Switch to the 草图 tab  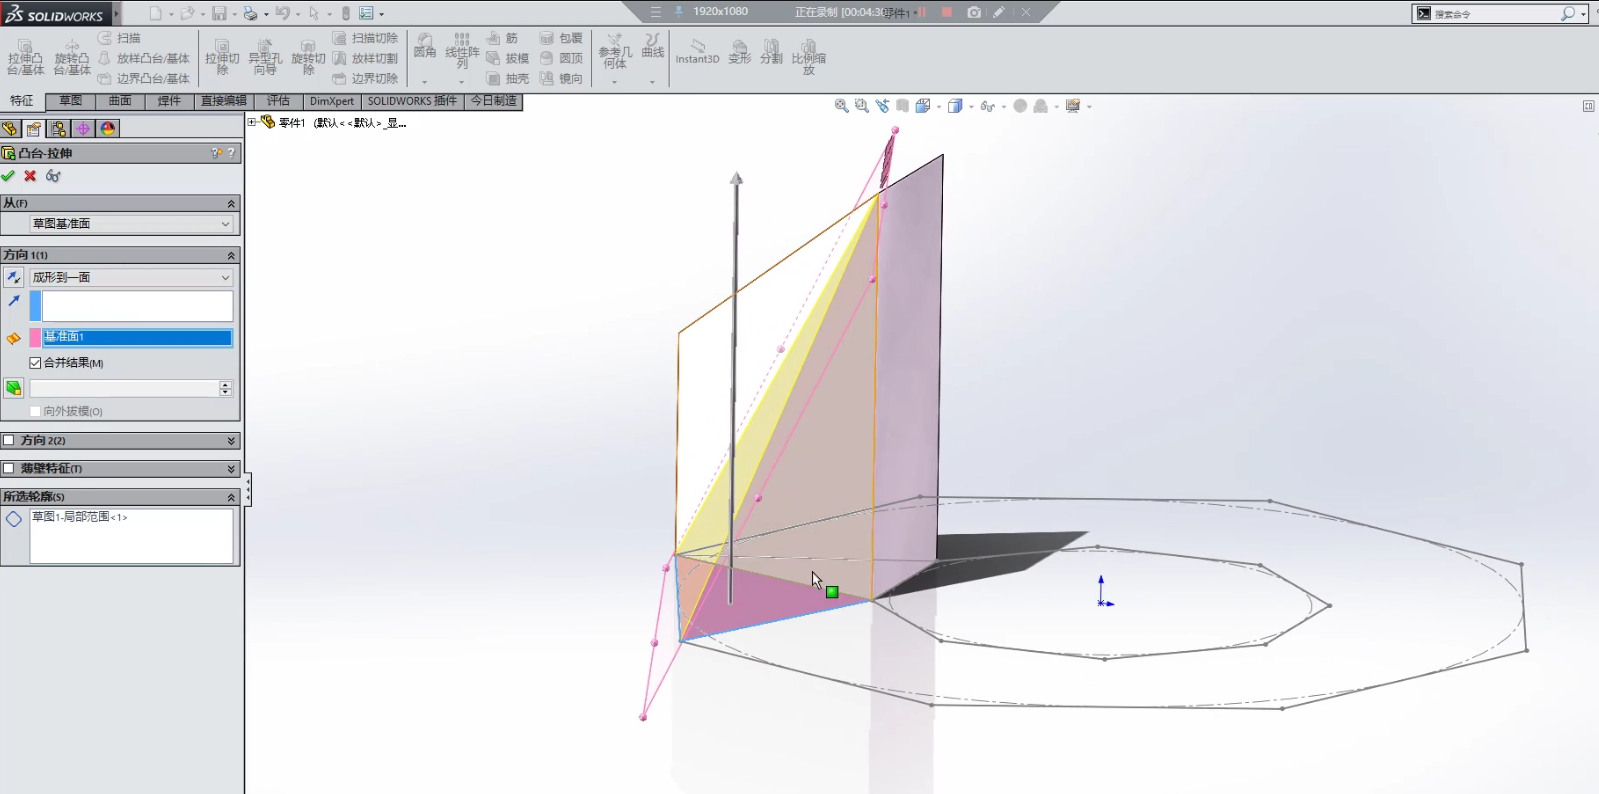tap(70, 101)
